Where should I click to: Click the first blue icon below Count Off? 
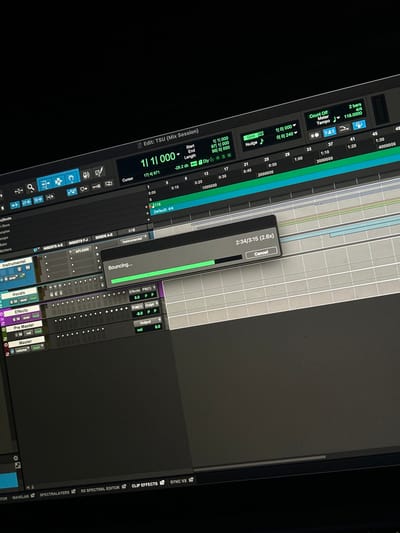(329, 132)
